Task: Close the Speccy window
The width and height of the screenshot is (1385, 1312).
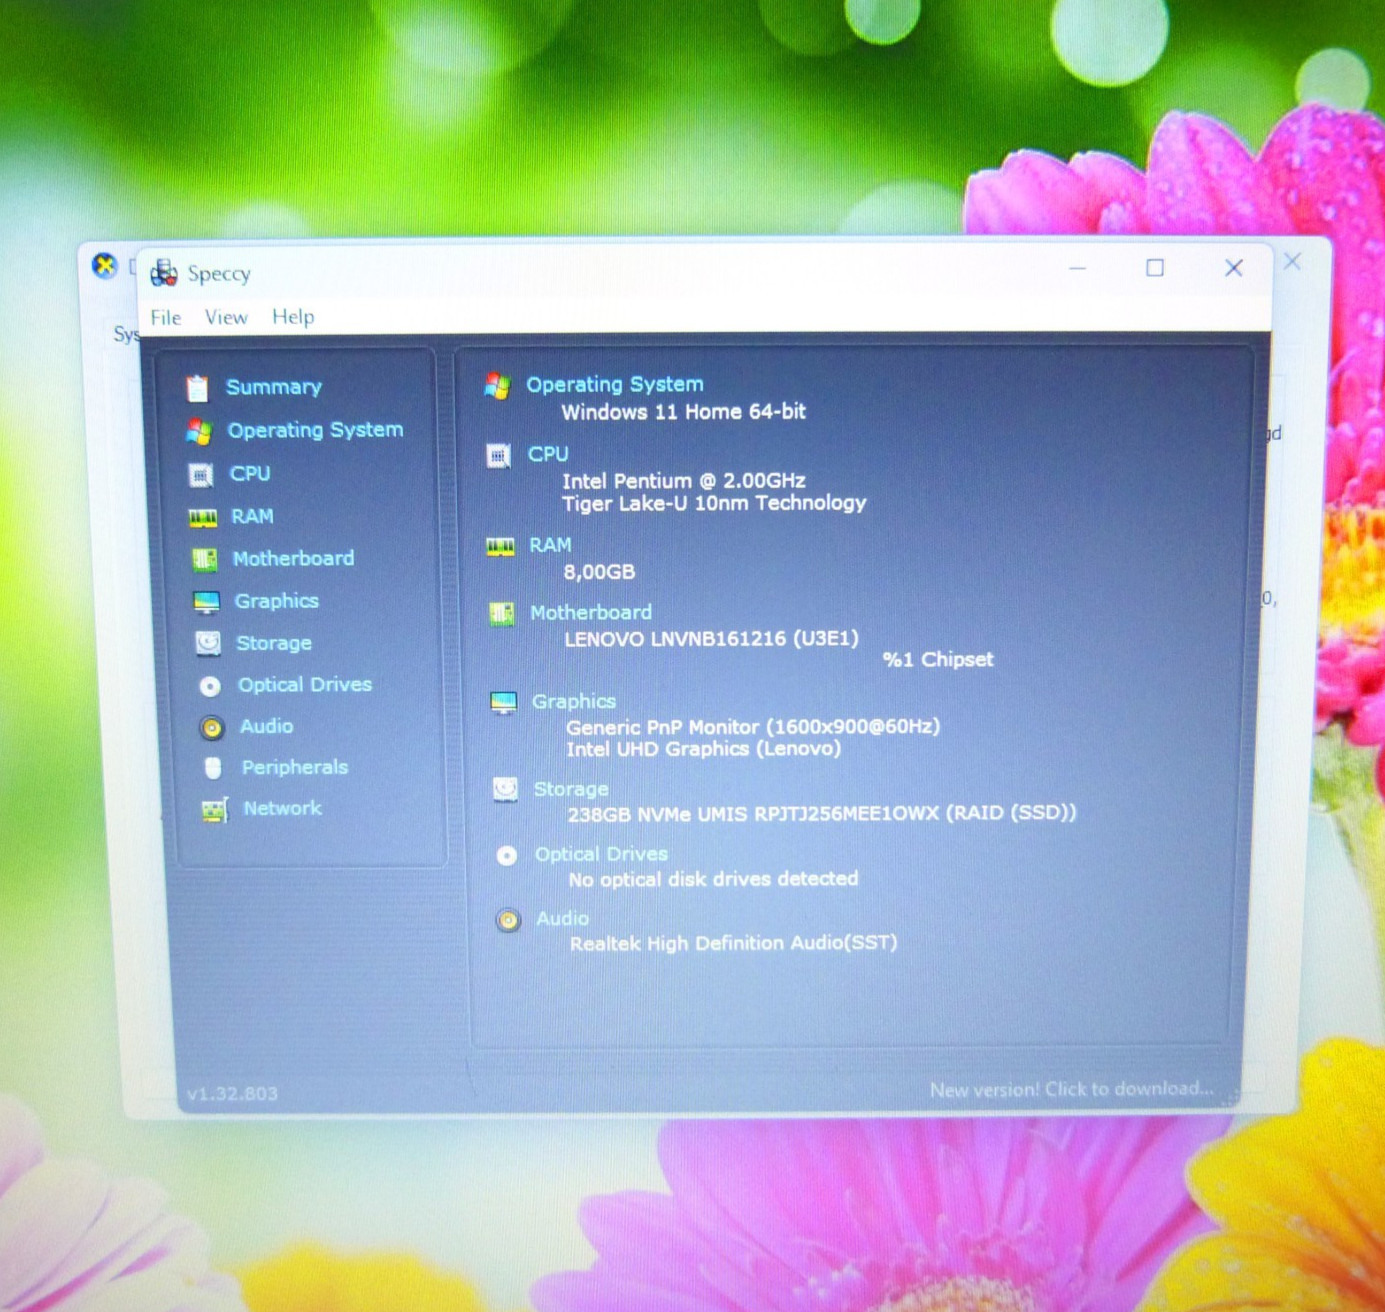Action: coord(1234,268)
